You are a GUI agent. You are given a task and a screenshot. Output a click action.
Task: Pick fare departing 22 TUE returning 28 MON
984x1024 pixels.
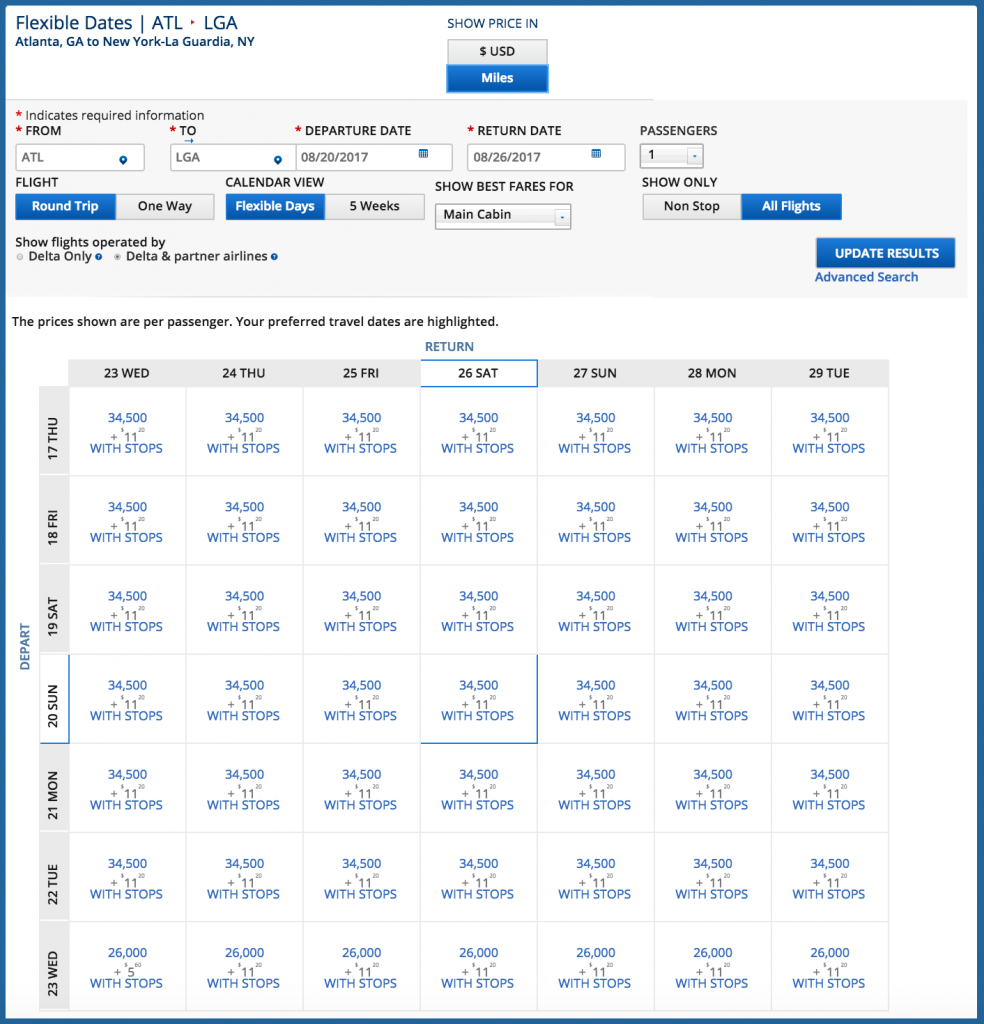pyautogui.click(x=712, y=878)
